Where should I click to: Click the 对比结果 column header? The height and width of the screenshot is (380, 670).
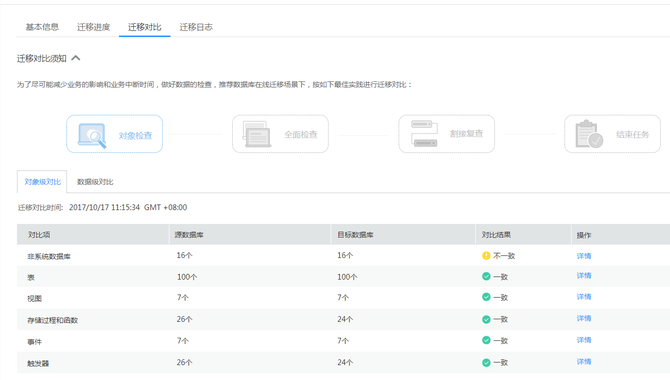(x=496, y=235)
